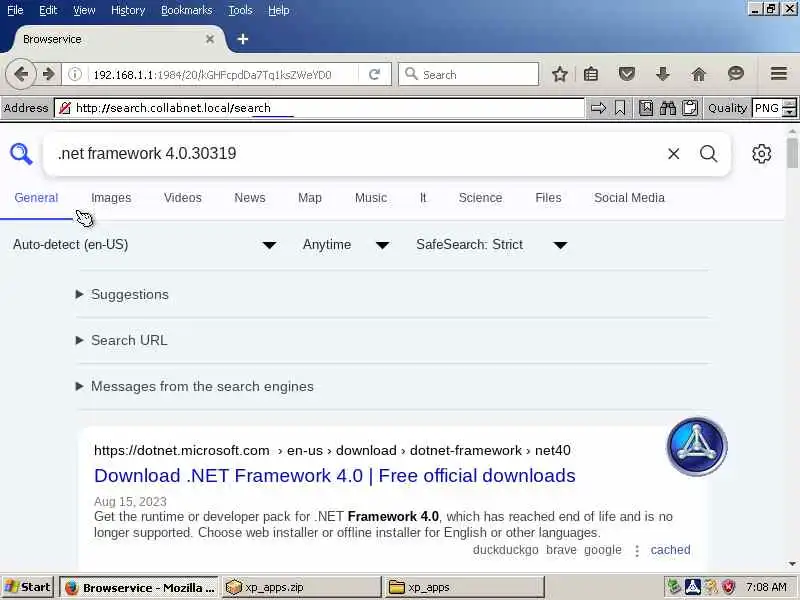Click the blue triangle result site icon

click(x=697, y=446)
